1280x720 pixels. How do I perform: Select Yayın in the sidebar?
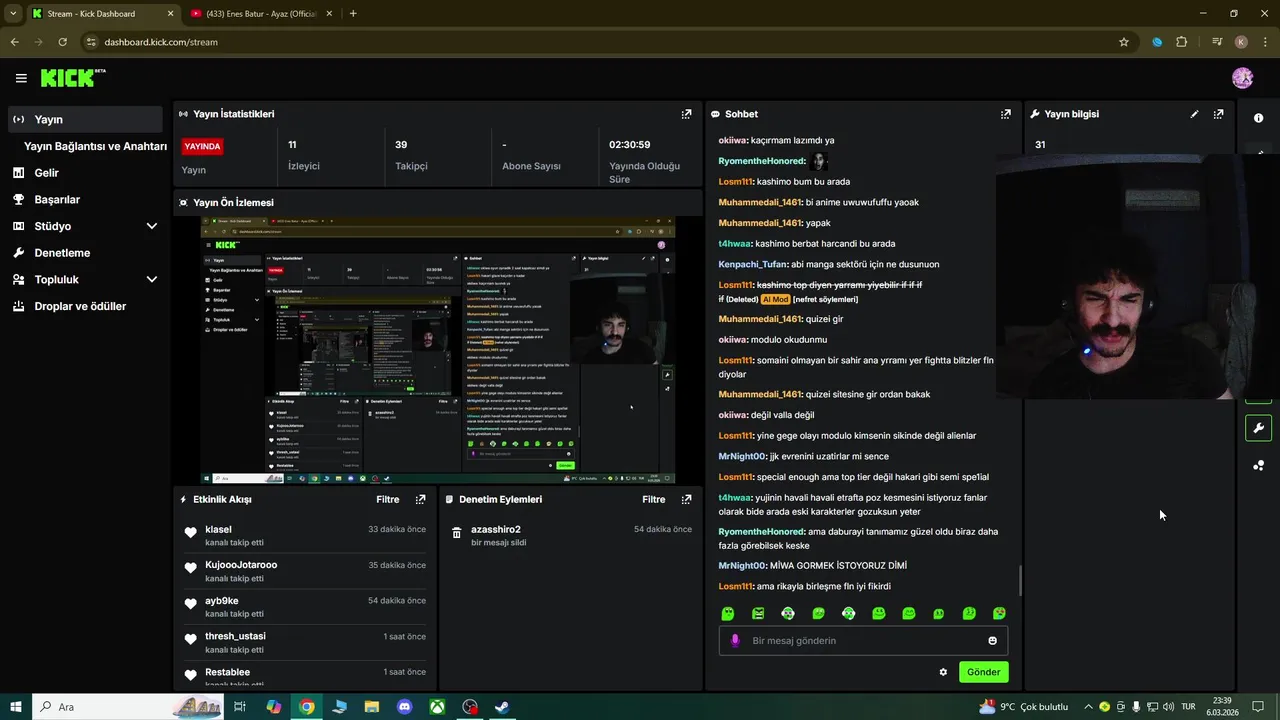84,119
